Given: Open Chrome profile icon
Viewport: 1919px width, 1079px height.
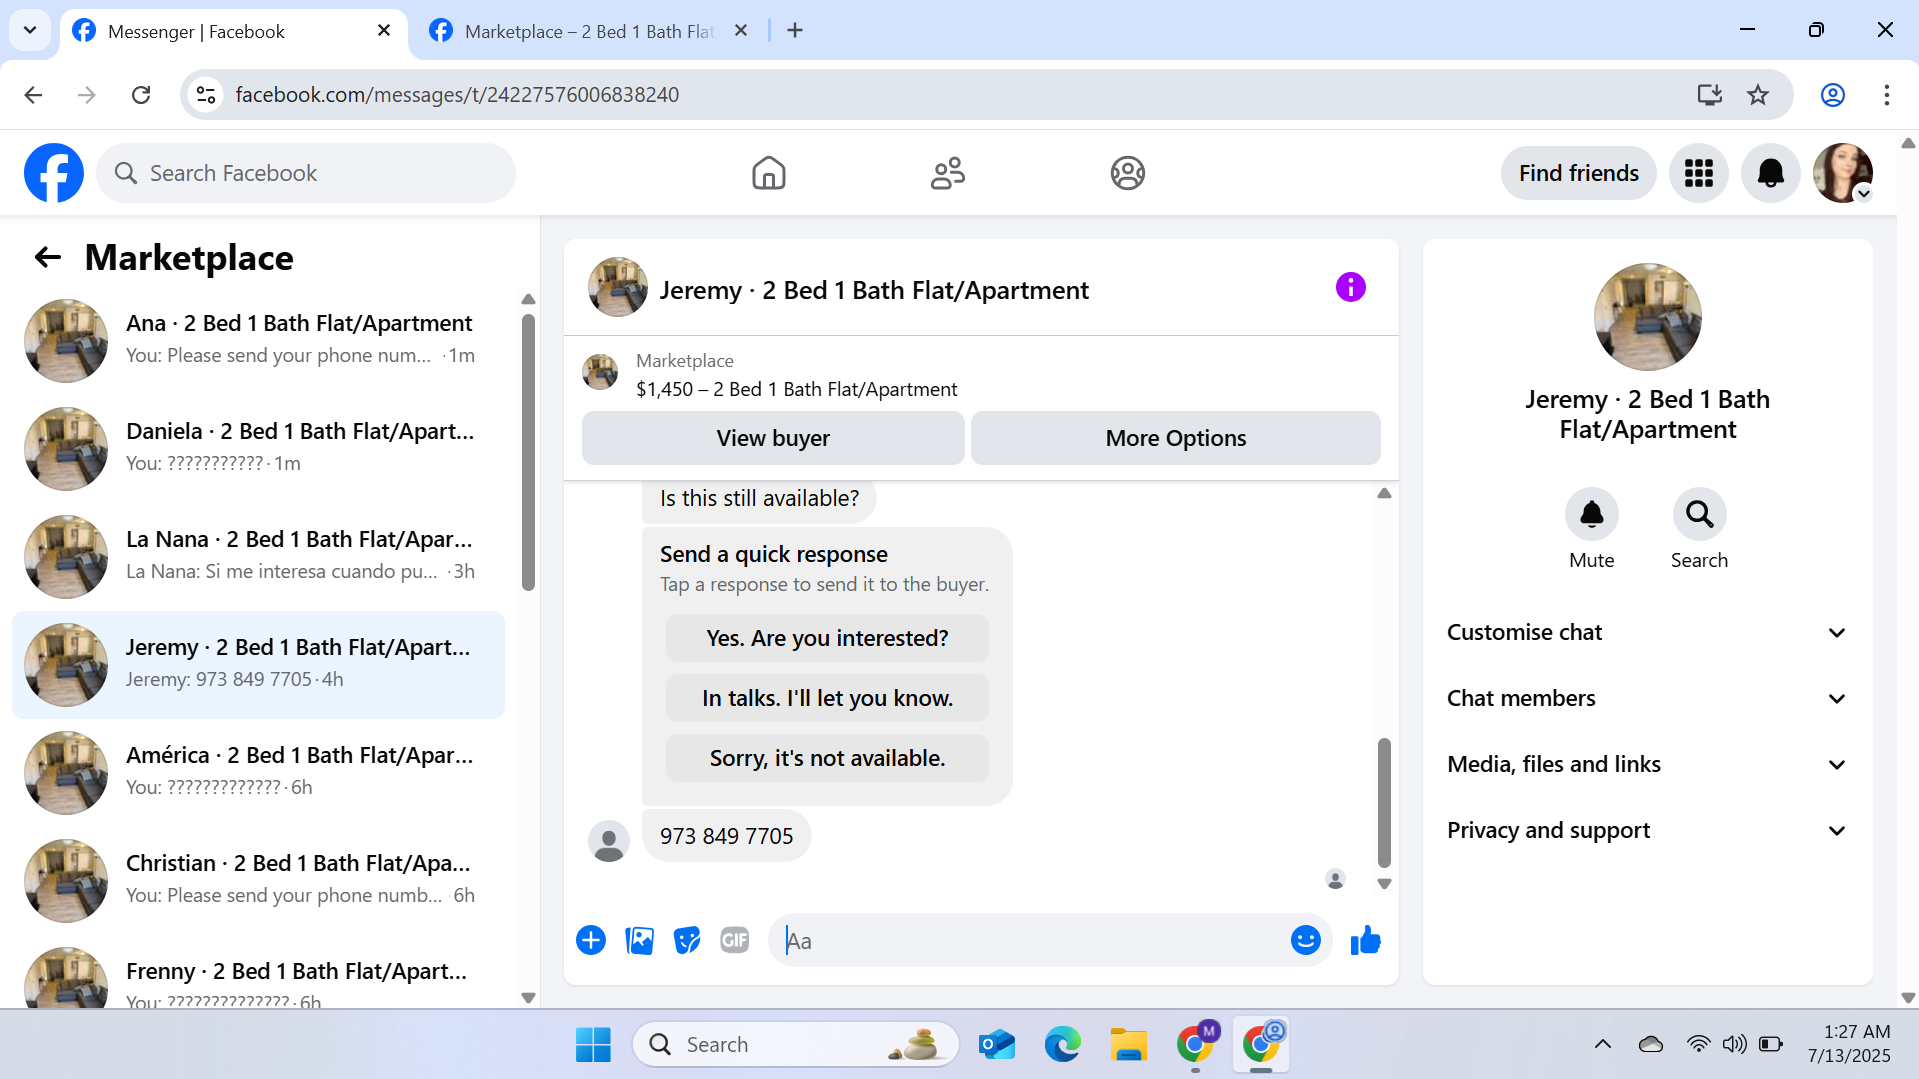Looking at the screenshot, I should coord(1832,95).
